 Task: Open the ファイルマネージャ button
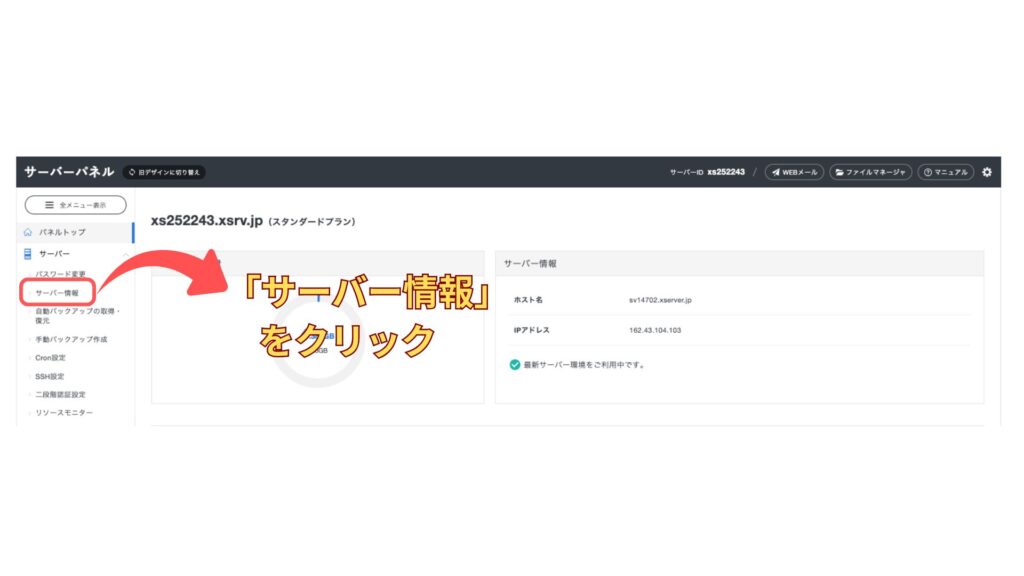pos(870,172)
